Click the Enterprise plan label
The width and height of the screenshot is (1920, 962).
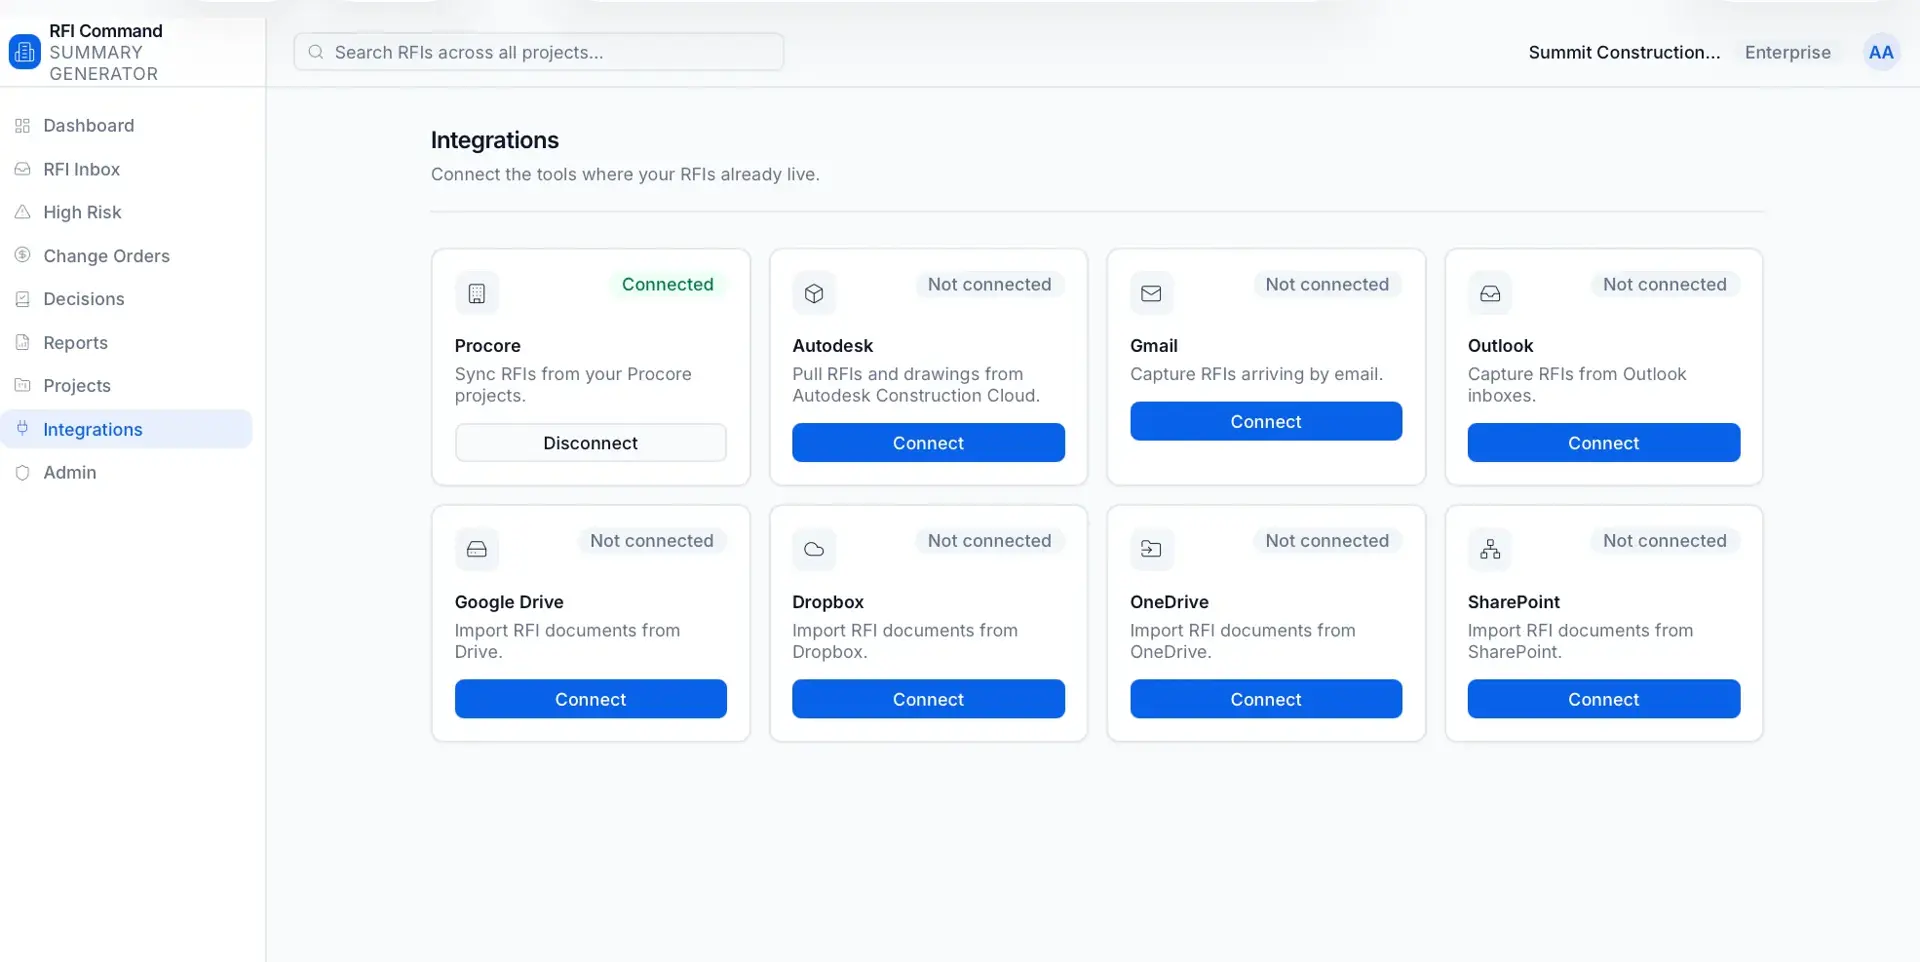coord(1788,52)
